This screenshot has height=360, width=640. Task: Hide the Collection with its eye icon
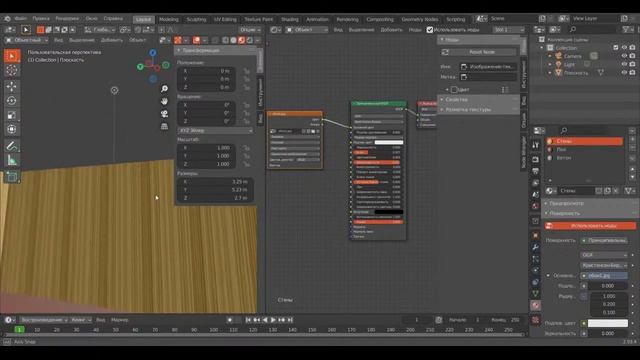(x=624, y=48)
